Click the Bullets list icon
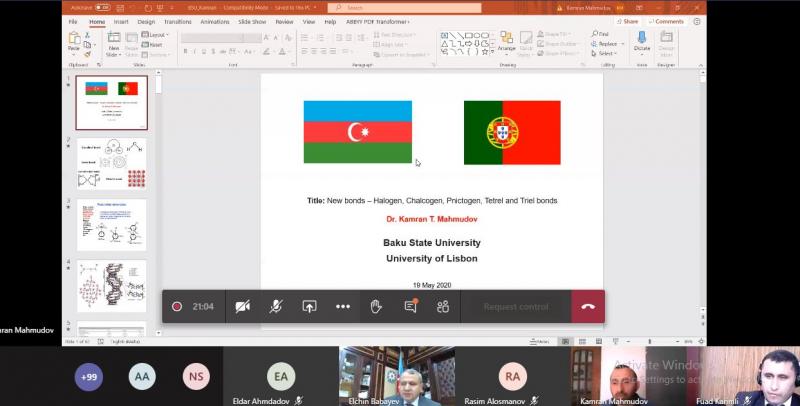This screenshot has width=800, height=406. click(305, 38)
